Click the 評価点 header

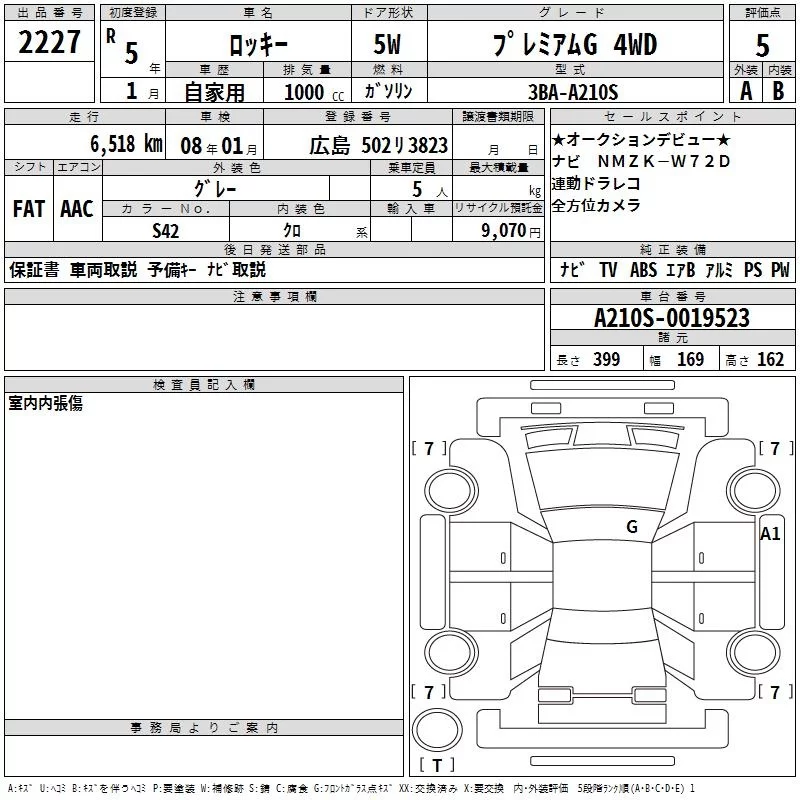click(x=762, y=13)
